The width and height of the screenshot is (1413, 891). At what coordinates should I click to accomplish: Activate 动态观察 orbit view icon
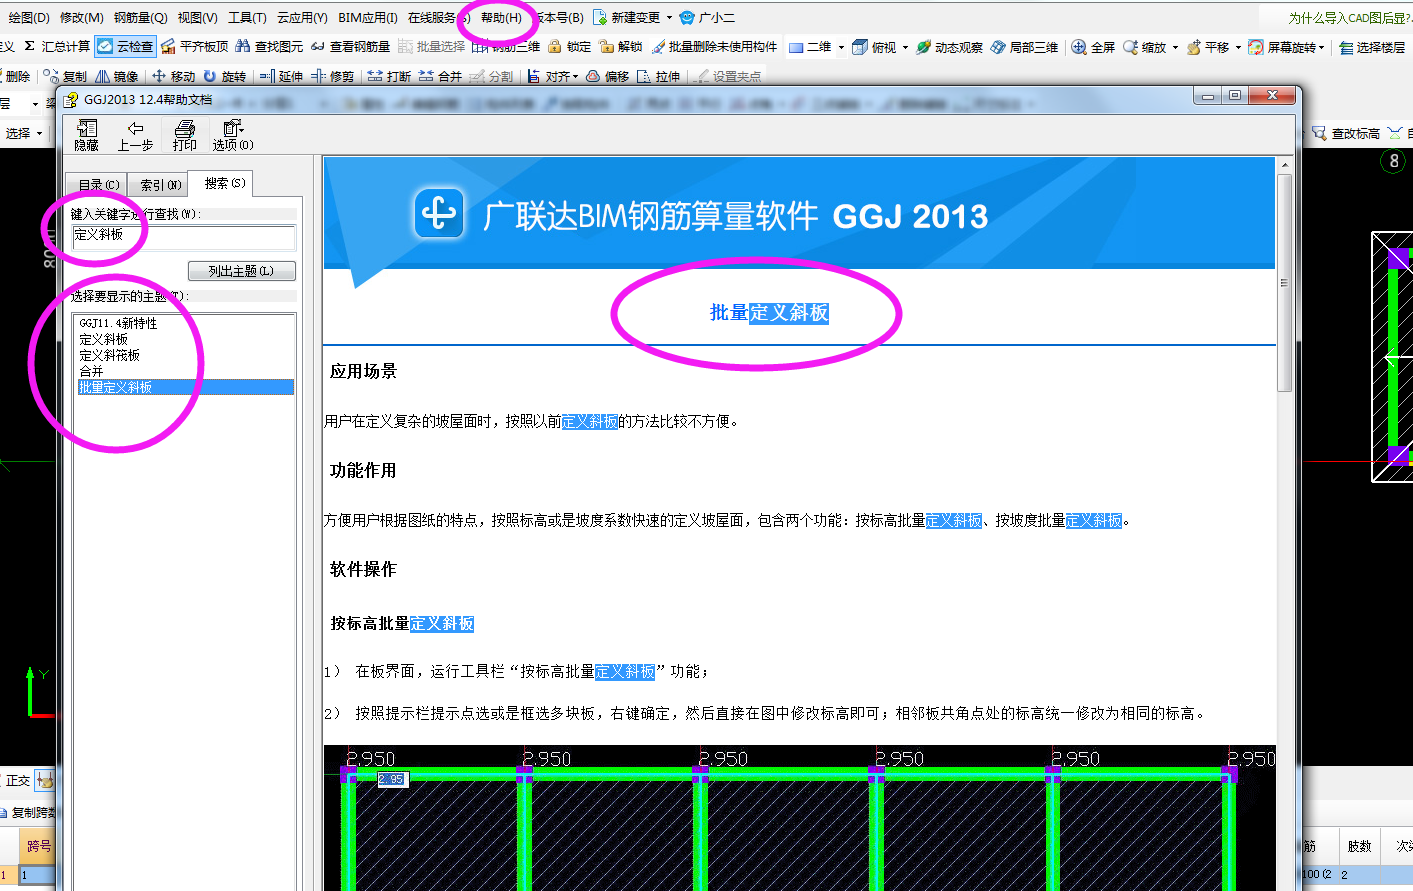924,47
